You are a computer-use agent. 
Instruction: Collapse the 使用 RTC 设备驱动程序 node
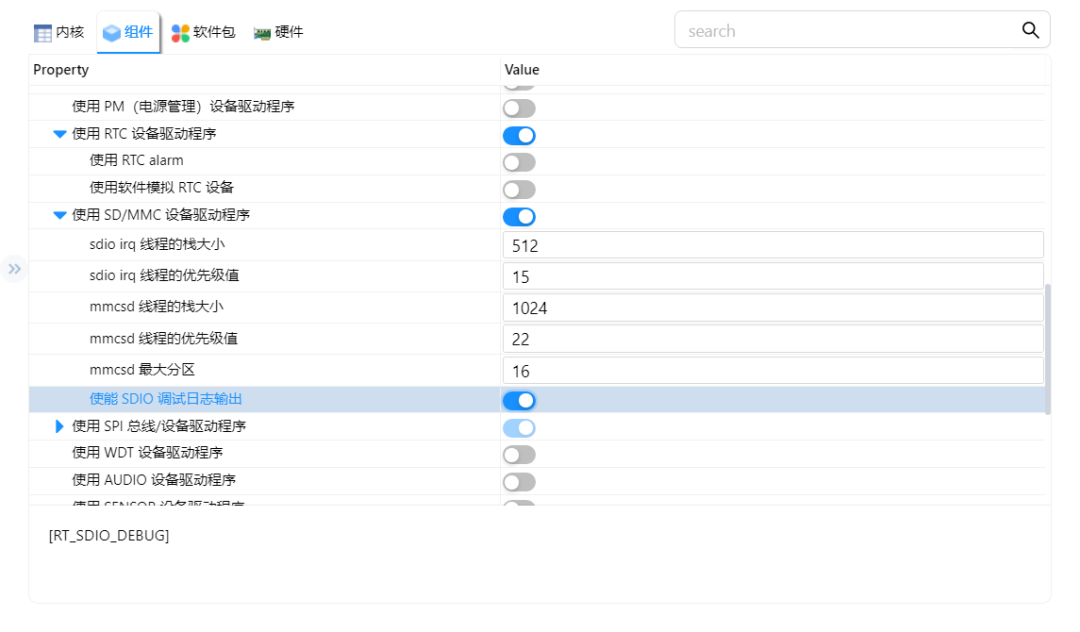(59, 135)
